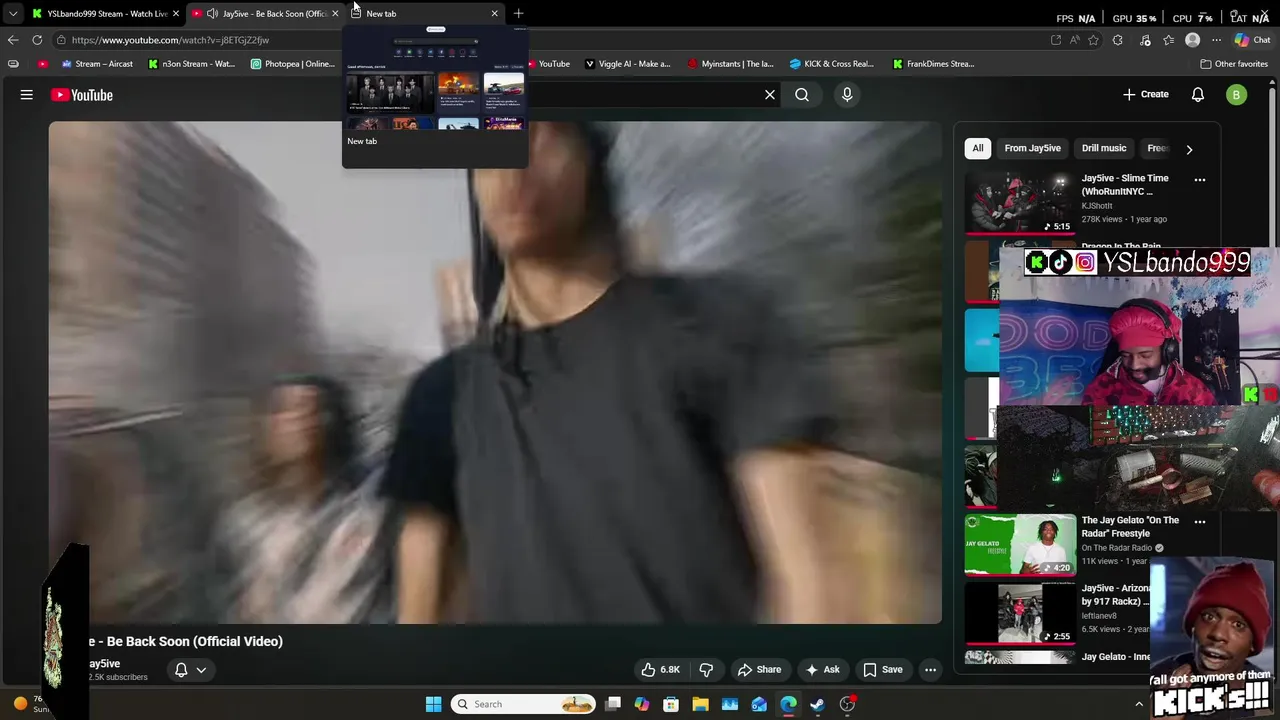The image size is (1280, 720).
Task: Open browser Settings and more ellipsis
Action: click(x=1216, y=40)
